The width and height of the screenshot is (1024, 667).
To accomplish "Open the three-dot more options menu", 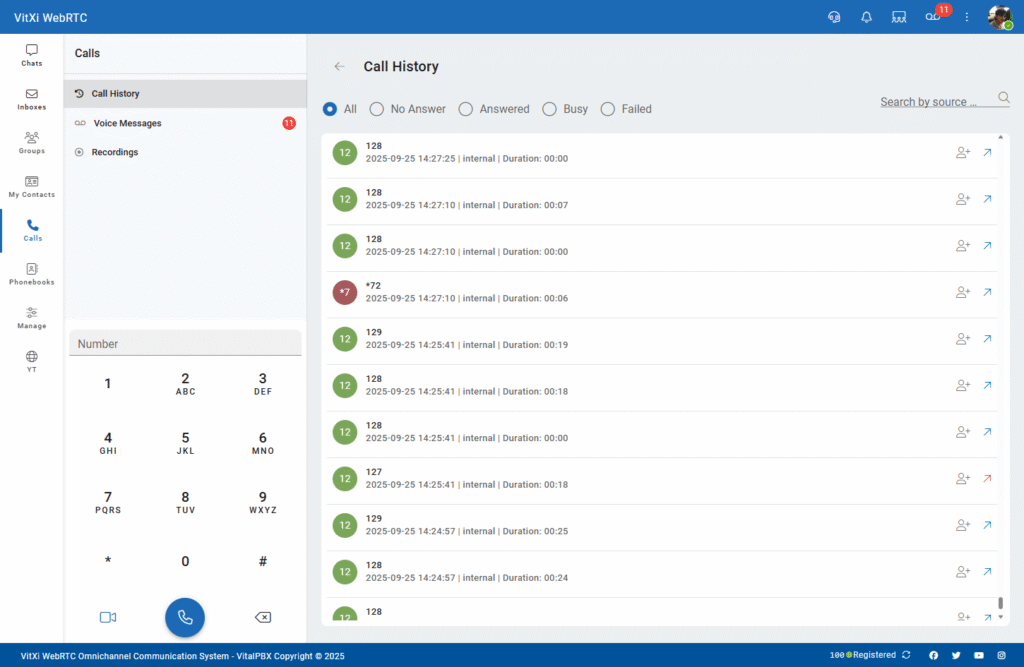I will point(967,17).
